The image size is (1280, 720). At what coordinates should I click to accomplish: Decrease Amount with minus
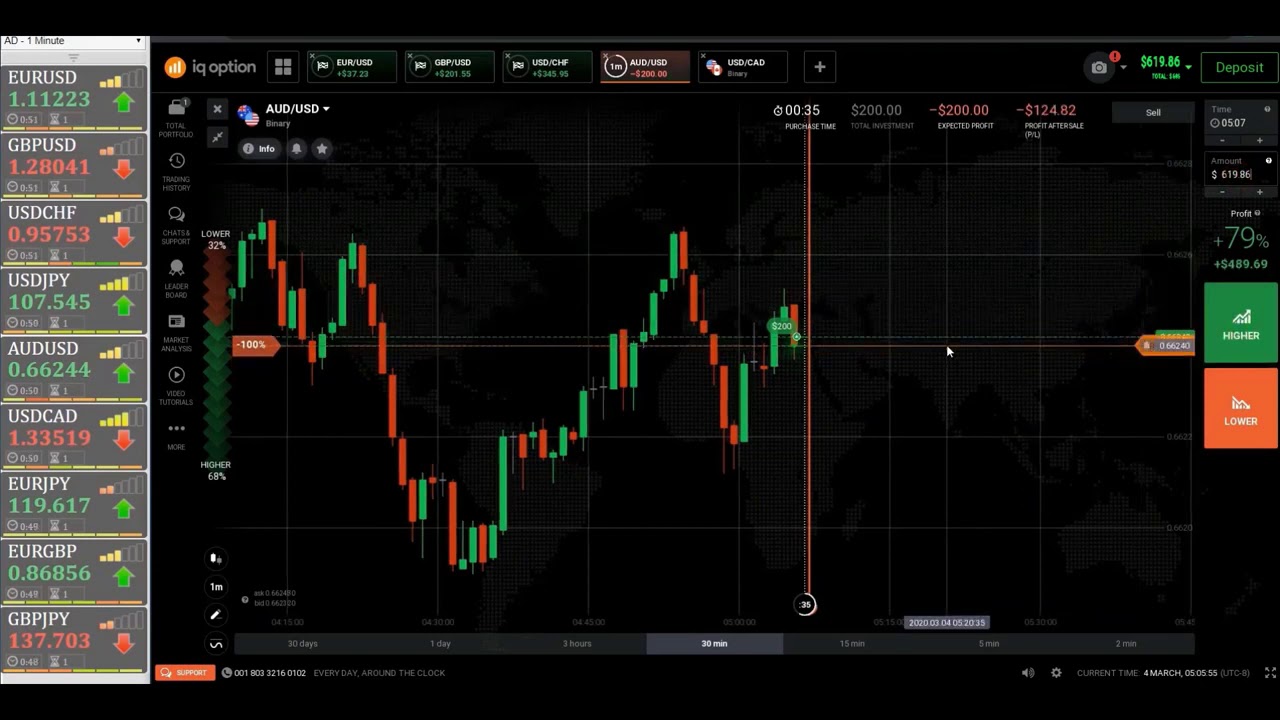tap(1222, 192)
